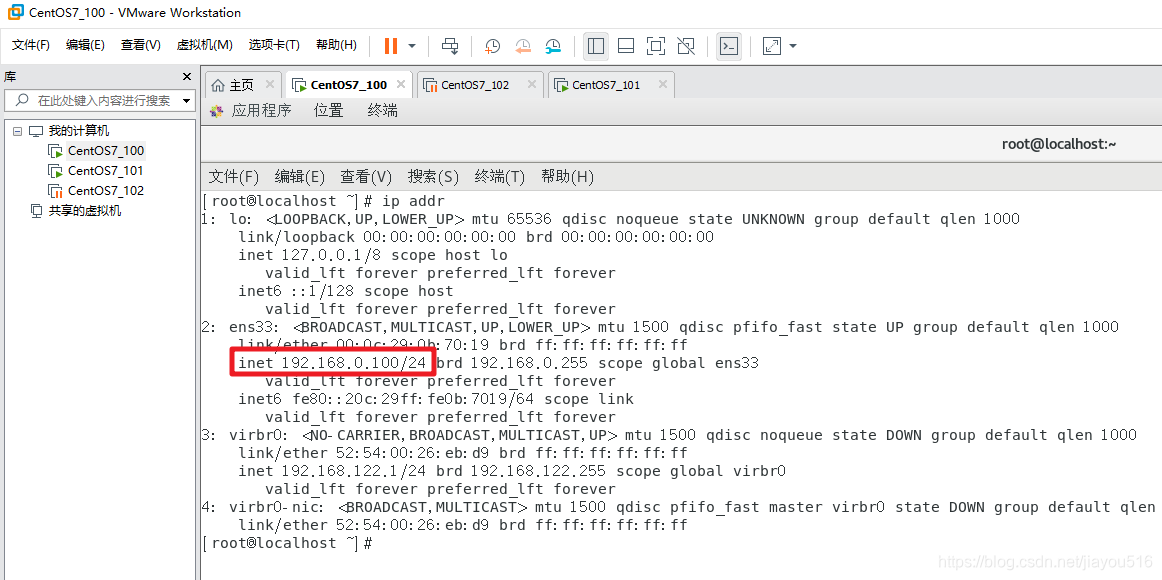Open the stretch display dropdown arrow
Viewport: 1162px width, 580px height.
coord(793,46)
